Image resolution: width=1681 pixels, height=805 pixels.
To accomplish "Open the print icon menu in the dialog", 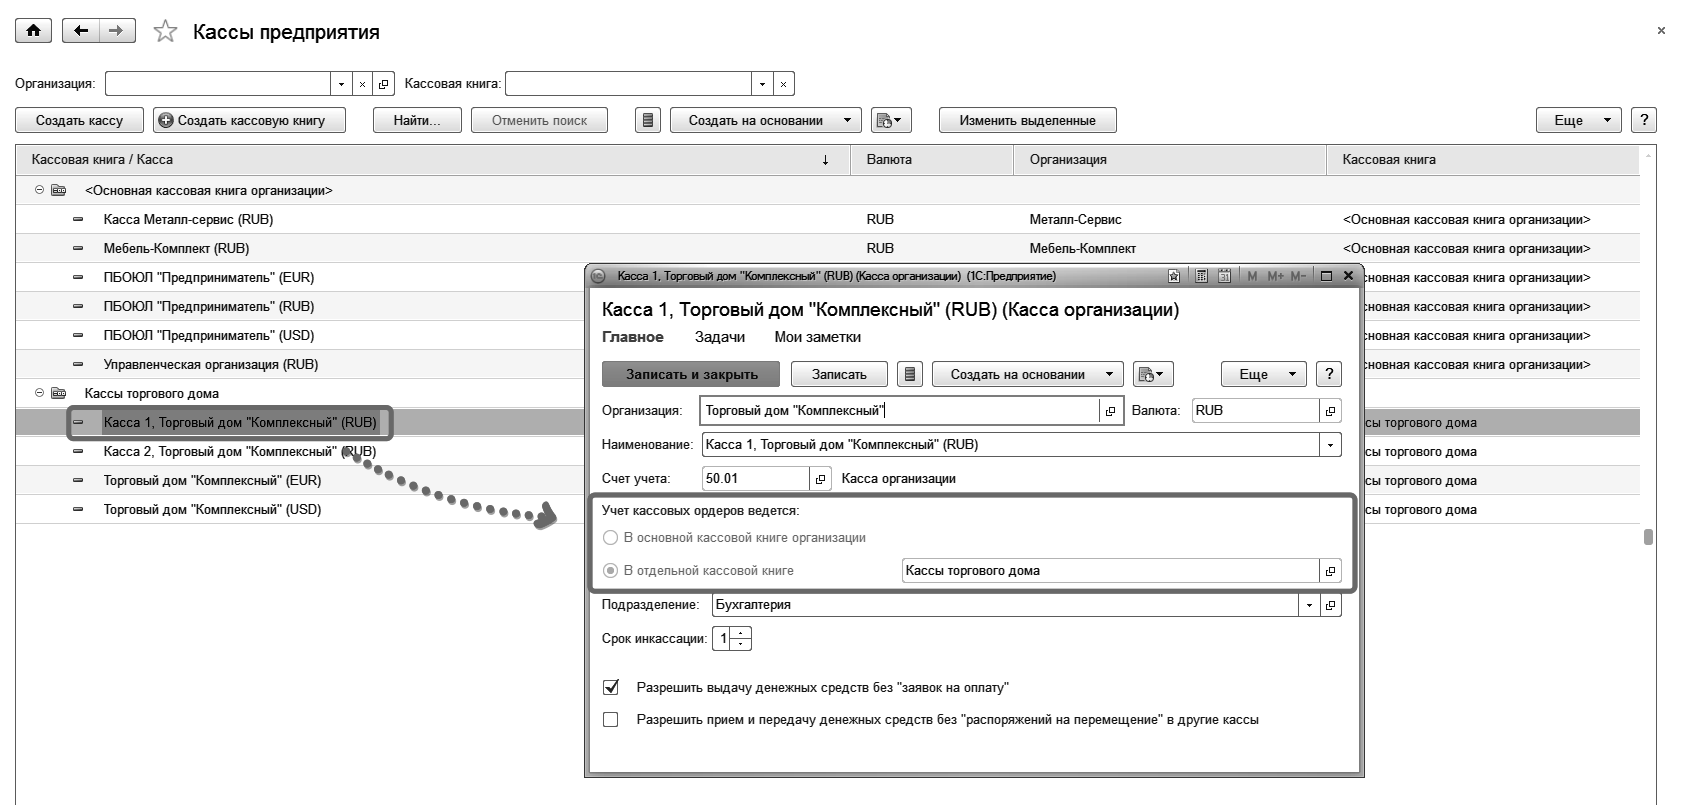I will click(x=1153, y=375).
